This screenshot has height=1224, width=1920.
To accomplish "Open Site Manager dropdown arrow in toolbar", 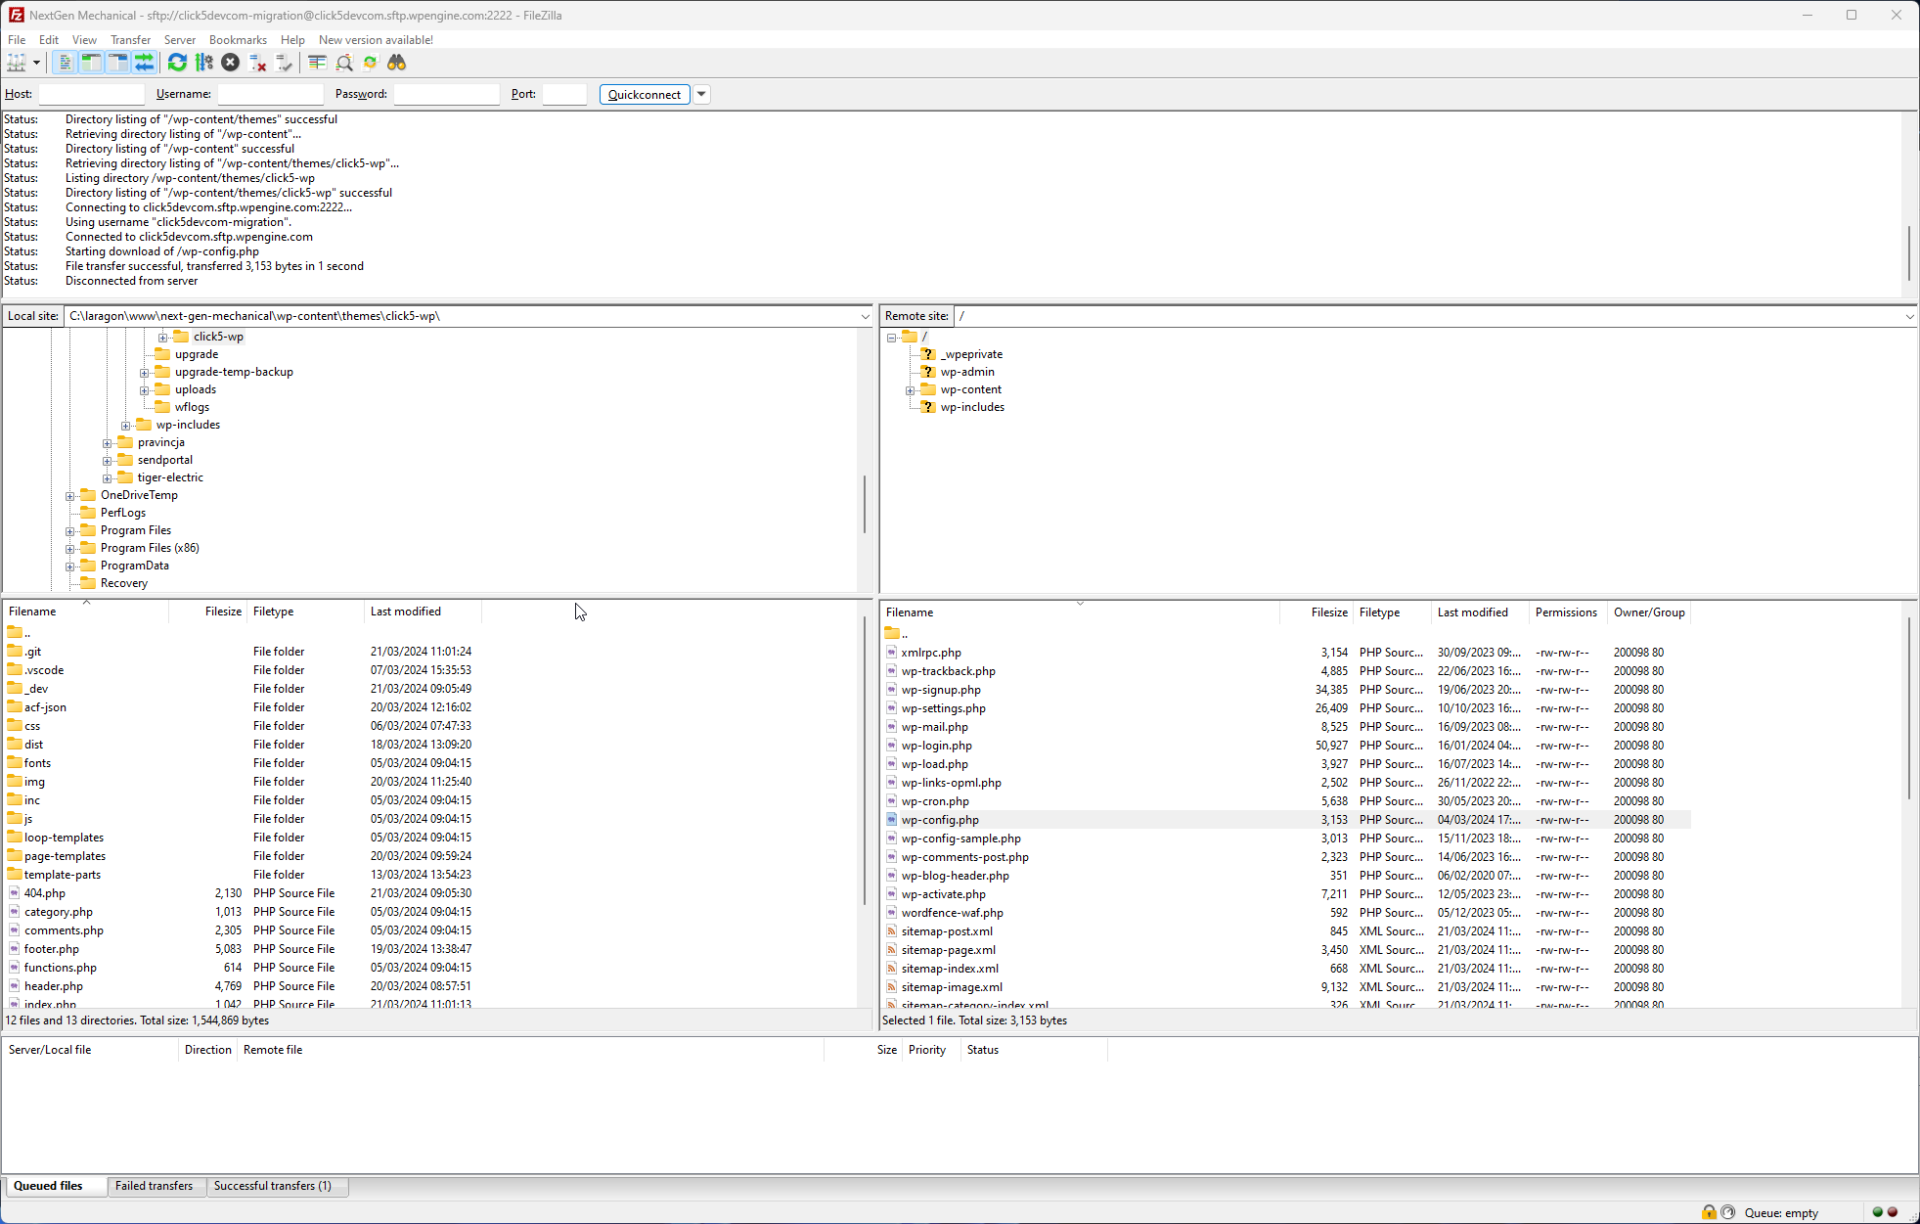I will (x=36, y=63).
